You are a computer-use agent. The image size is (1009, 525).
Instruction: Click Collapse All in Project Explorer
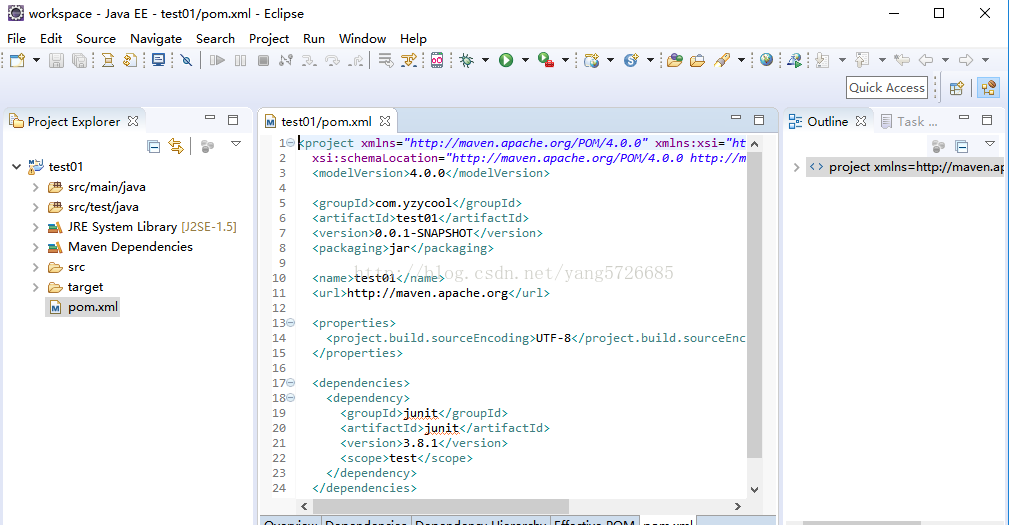153,147
